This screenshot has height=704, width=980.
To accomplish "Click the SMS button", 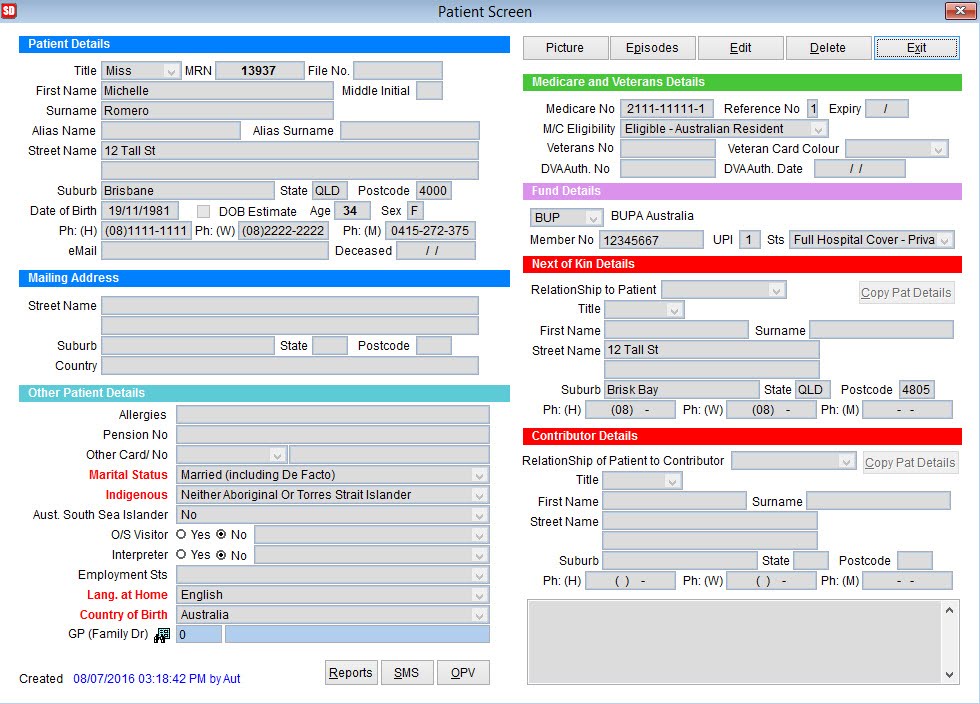I will [x=406, y=673].
